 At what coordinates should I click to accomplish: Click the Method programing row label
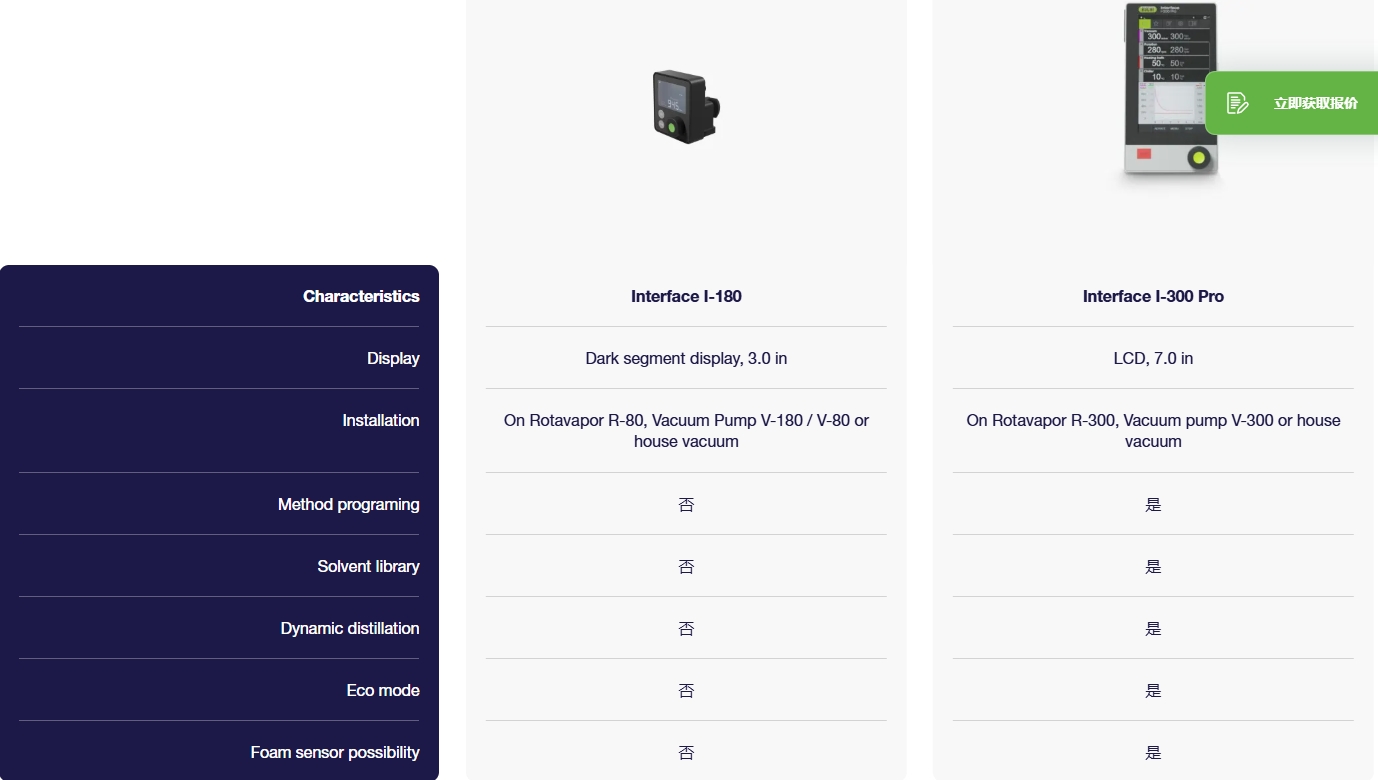point(348,504)
